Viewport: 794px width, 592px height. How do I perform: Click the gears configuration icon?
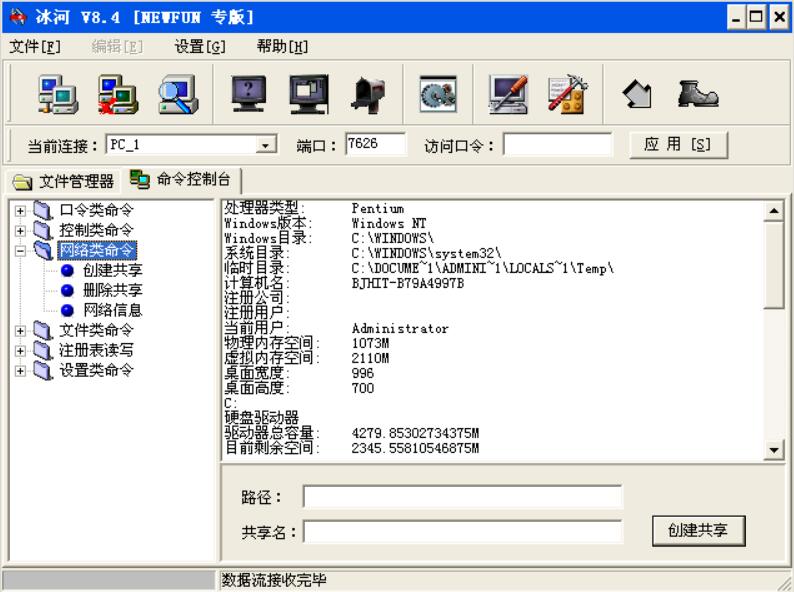pyautogui.click(x=438, y=94)
